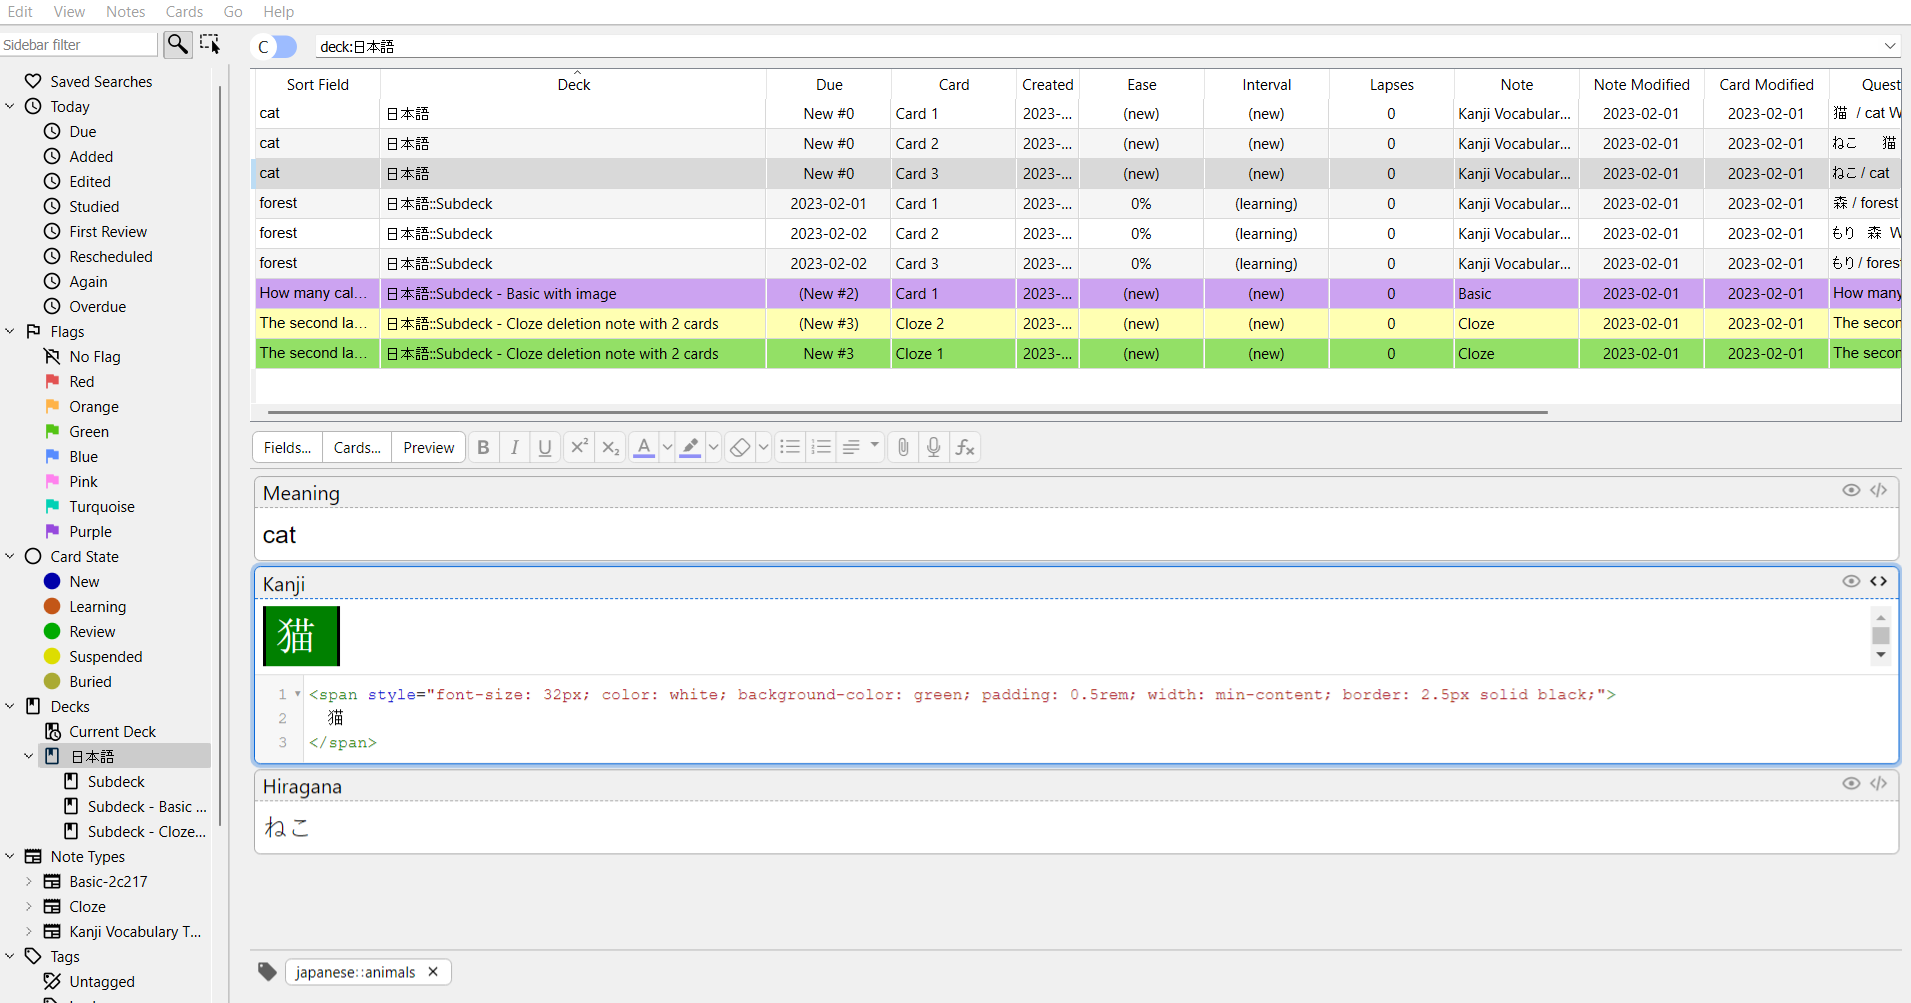Open the text color picker dropdown arrow
The image size is (1911, 1003).
coord(667,447)
